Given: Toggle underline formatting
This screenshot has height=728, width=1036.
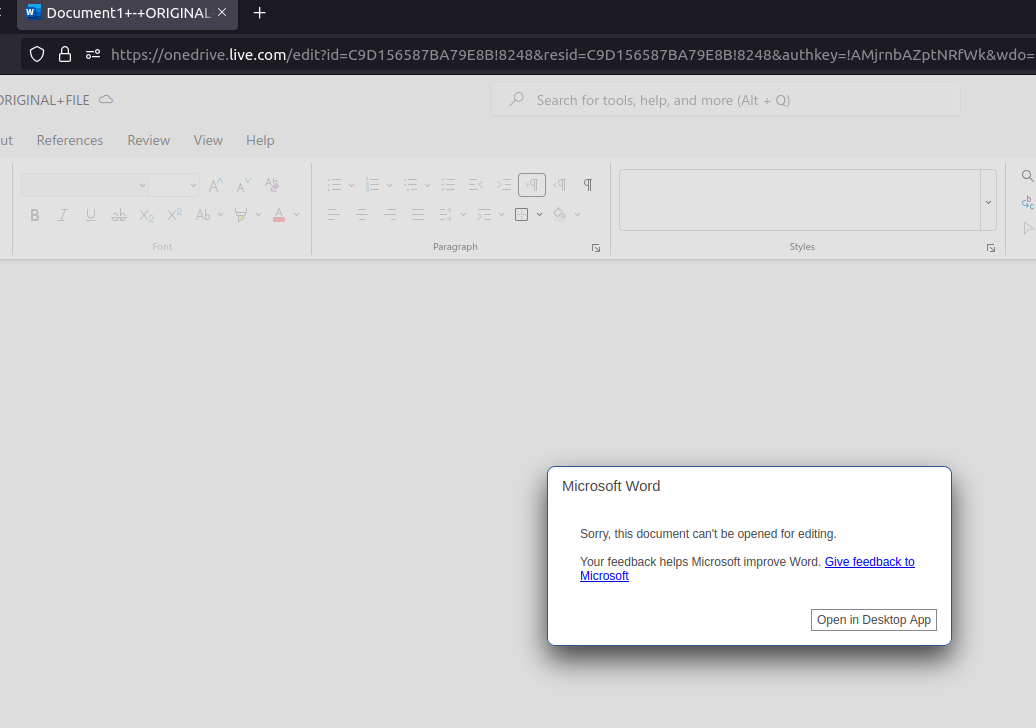Looking at the screenshot, I should pos(91,215).
